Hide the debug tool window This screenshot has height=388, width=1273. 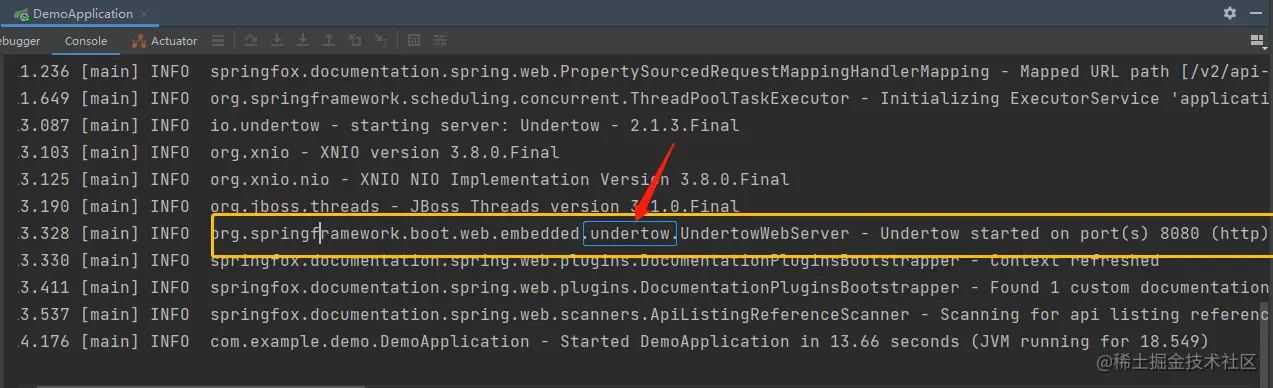1256,13
